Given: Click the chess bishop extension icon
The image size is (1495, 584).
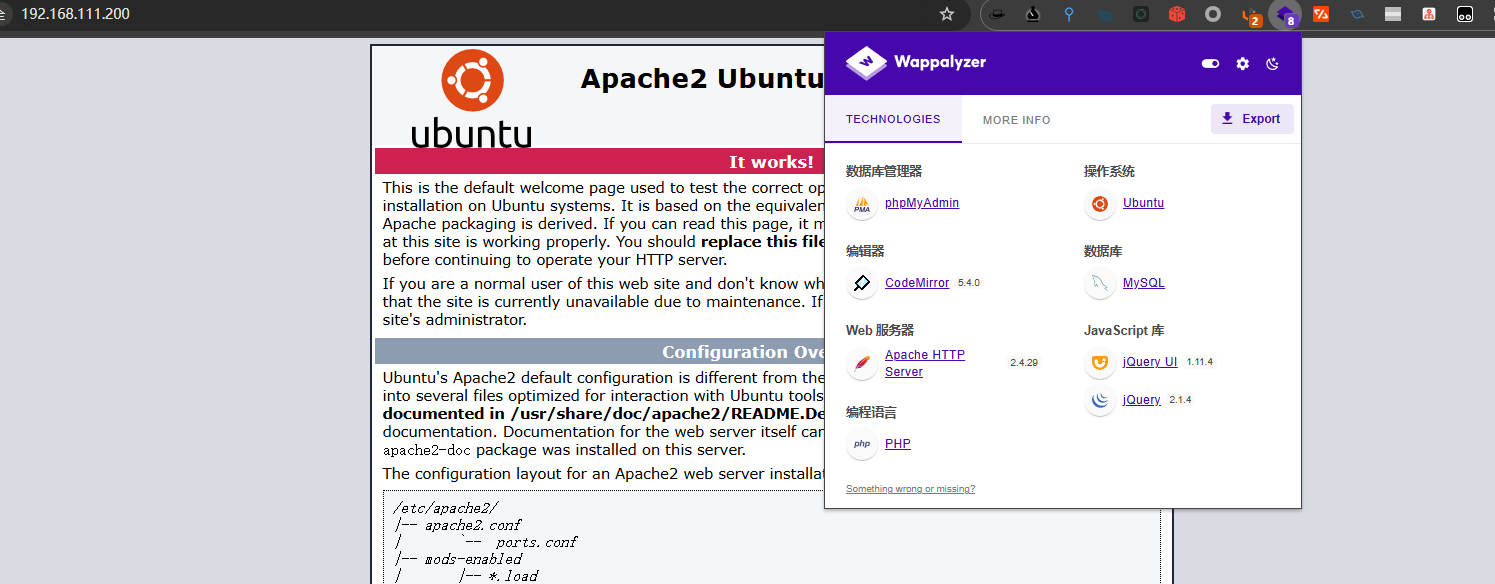Looking at the screenshot, I should click(1033, 14).
